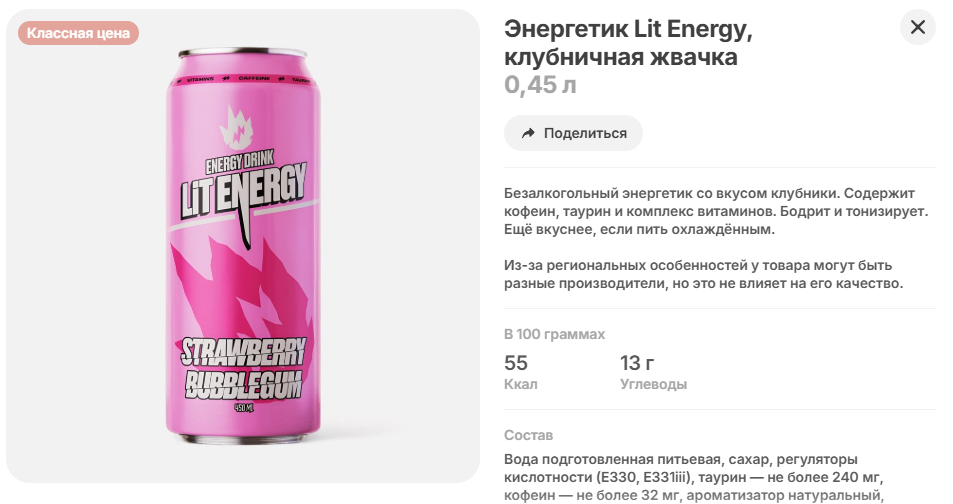953x504 pixels.
Task: Click the 13 г Углеводы value
Action: point(637,363)
